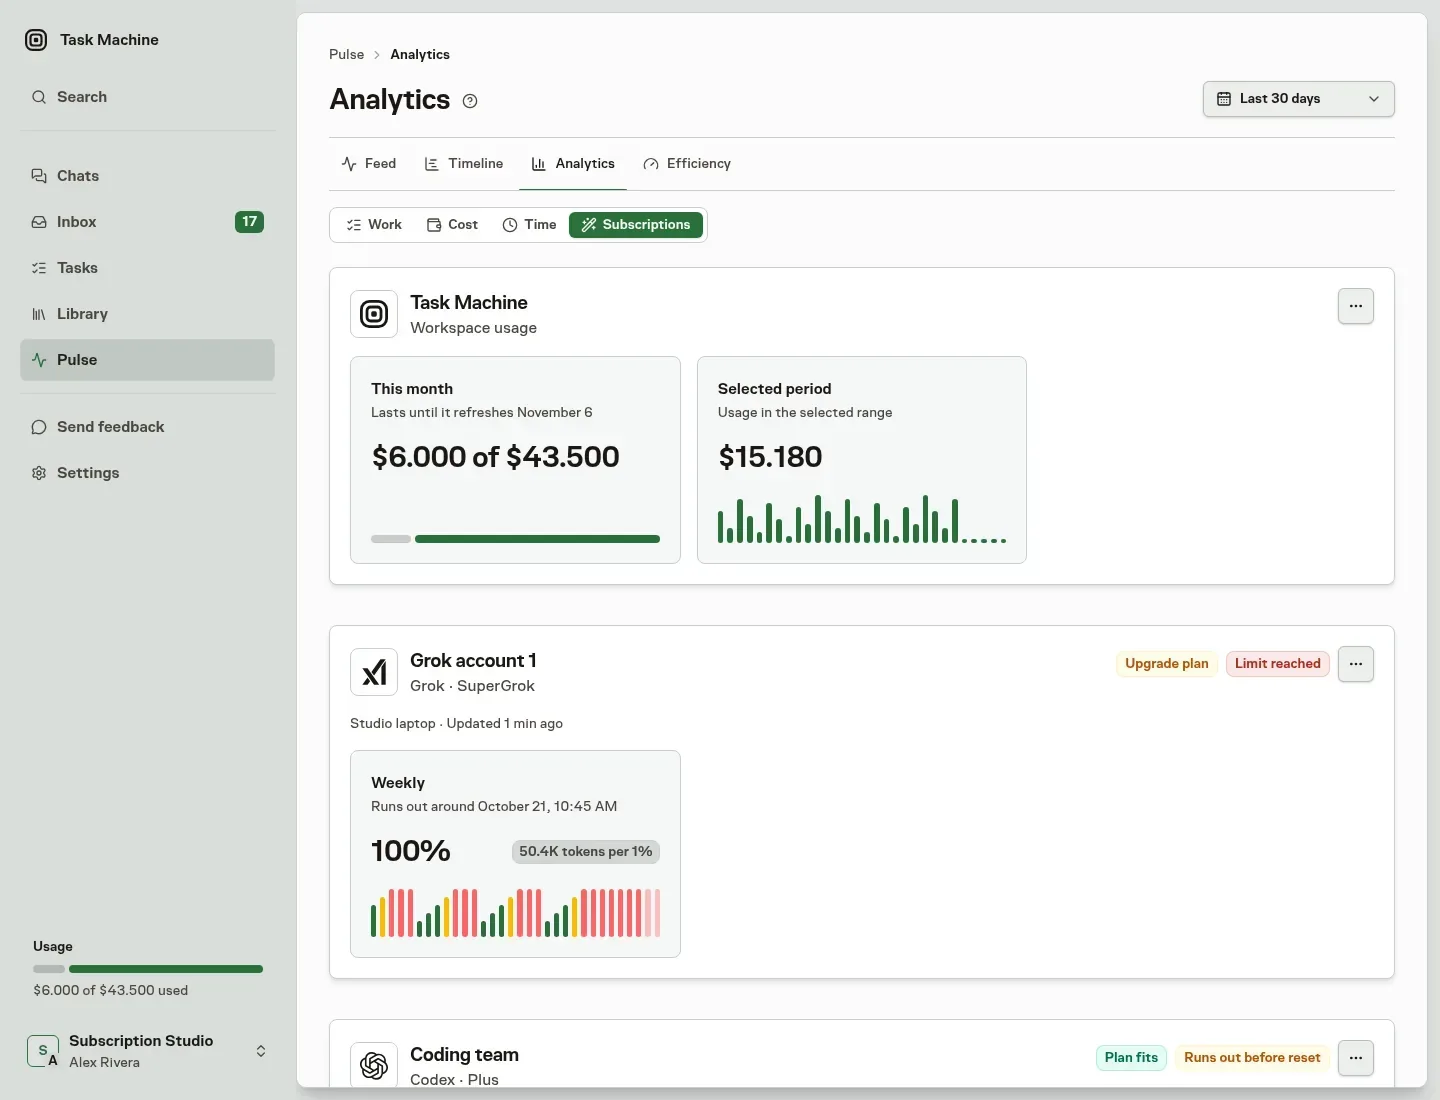Click the breadcrumb chevron after Pulse

[377, 55]
